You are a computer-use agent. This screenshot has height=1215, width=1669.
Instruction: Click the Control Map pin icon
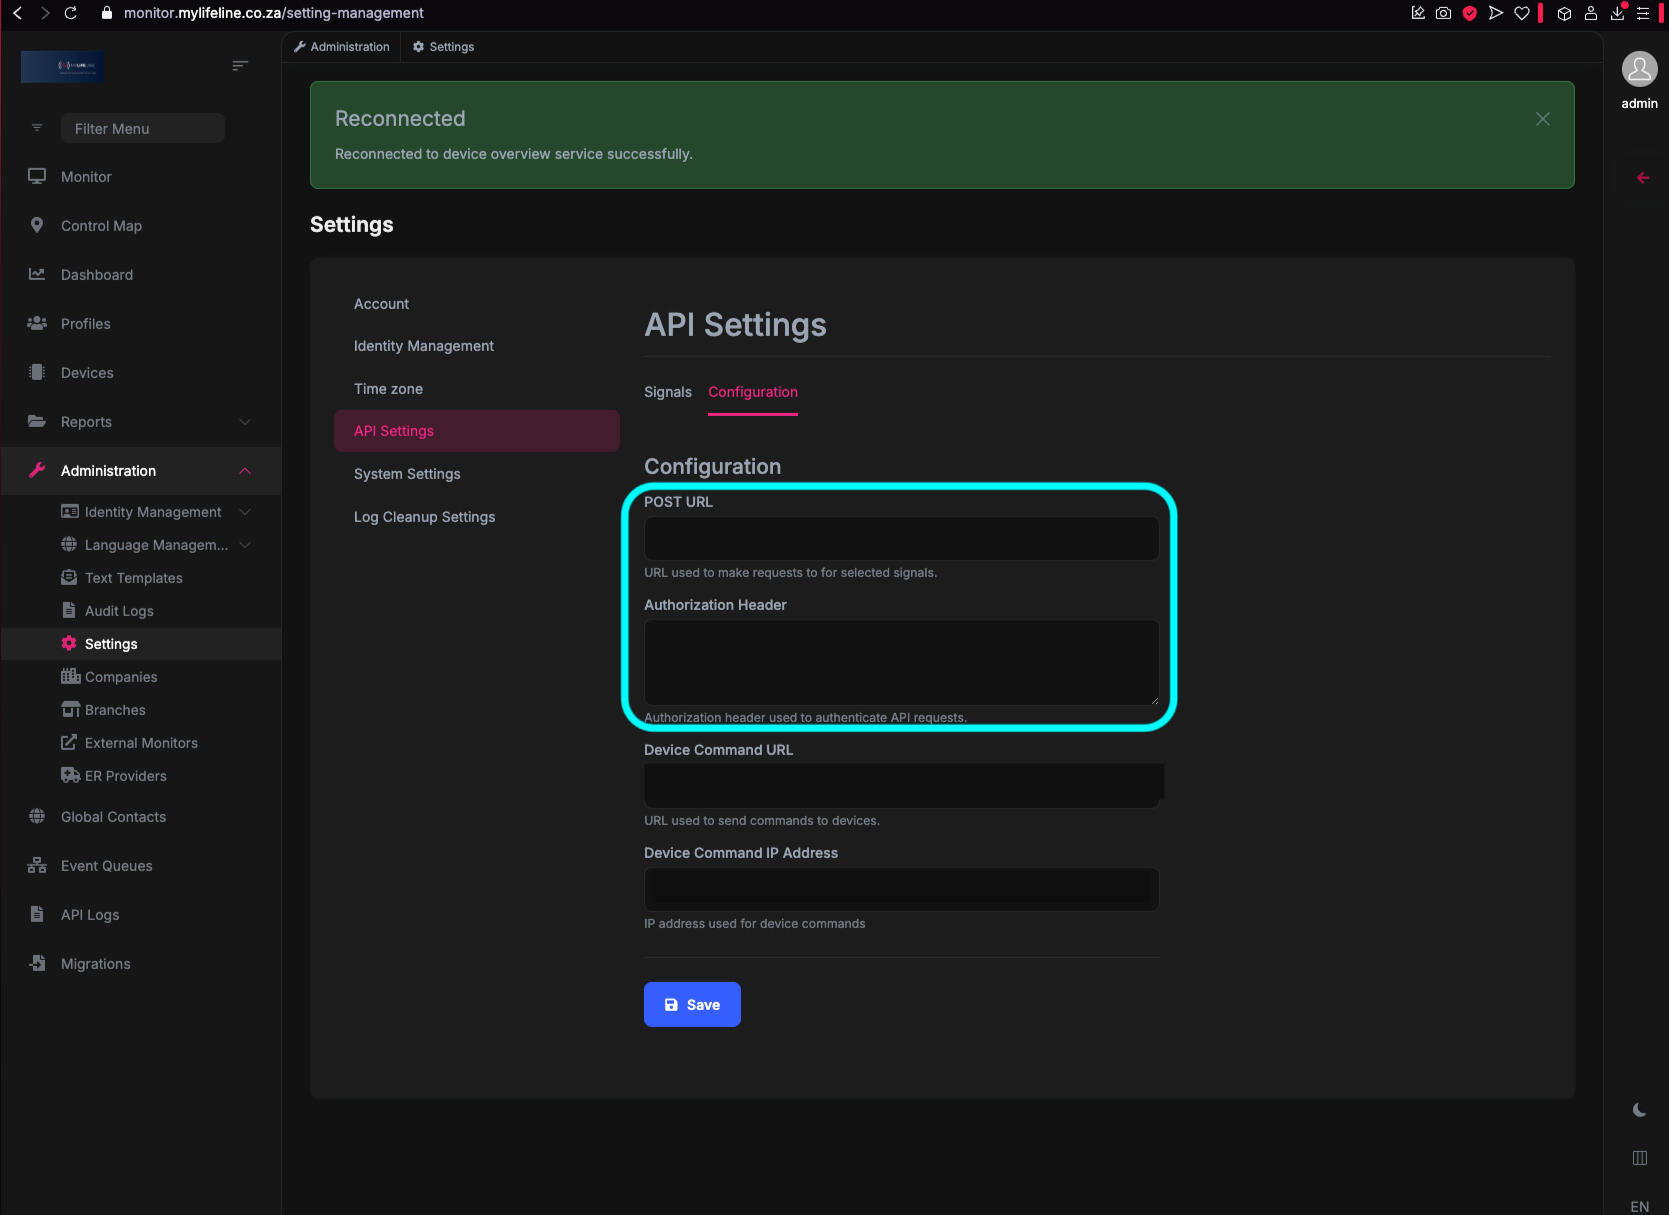point(37,225)
